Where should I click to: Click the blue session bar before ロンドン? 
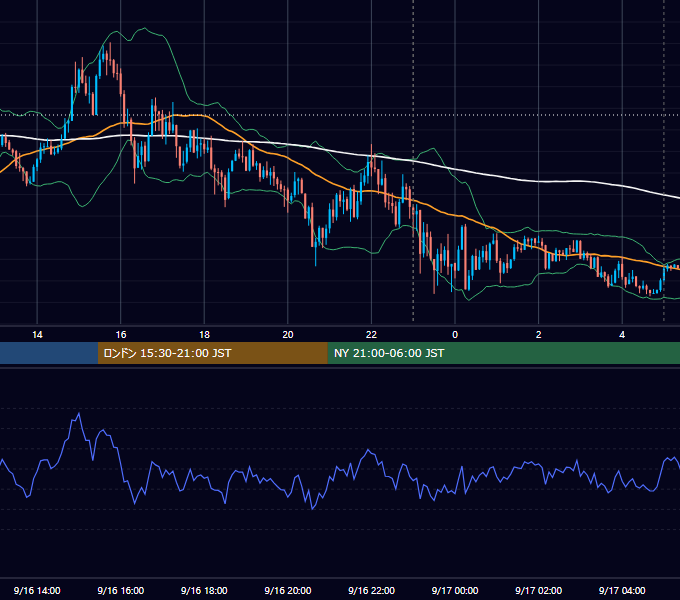[x=49, y=353]
